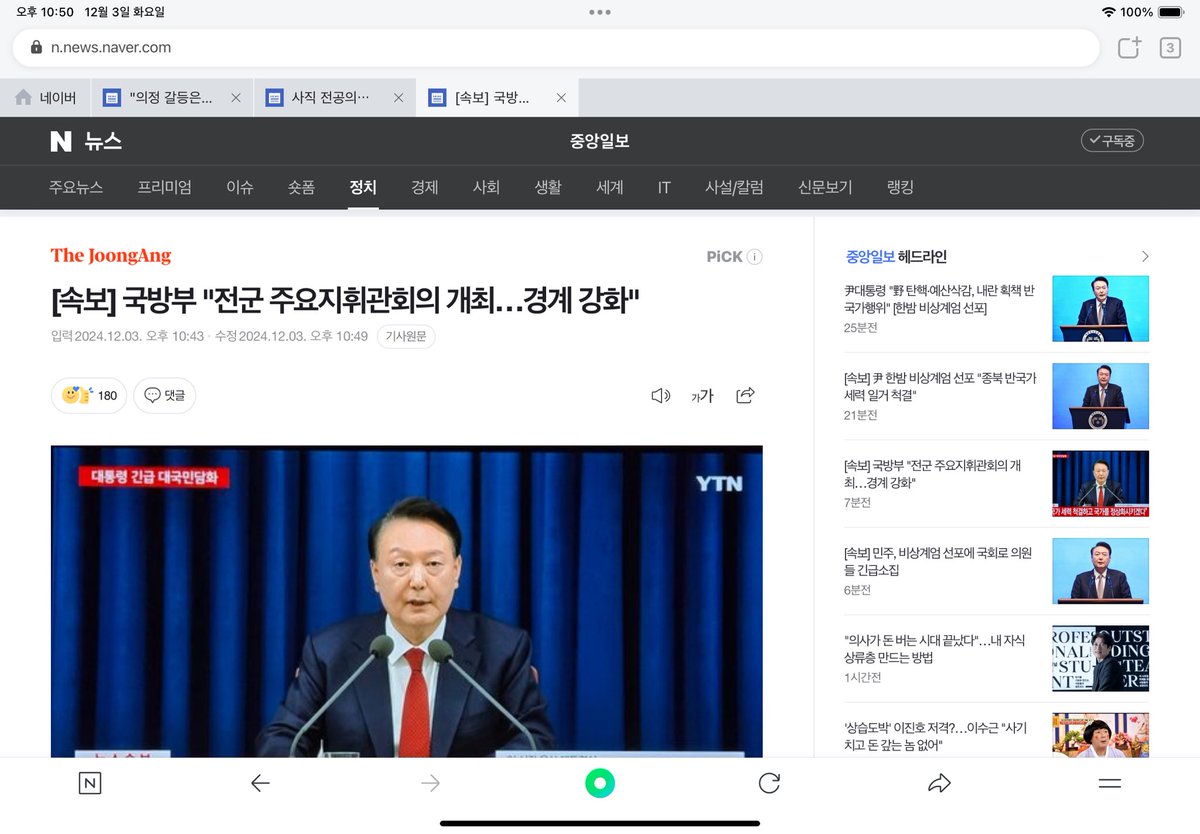Go to 세계 section
Viewport: 1200px width, 834px height.
point(610,187)
